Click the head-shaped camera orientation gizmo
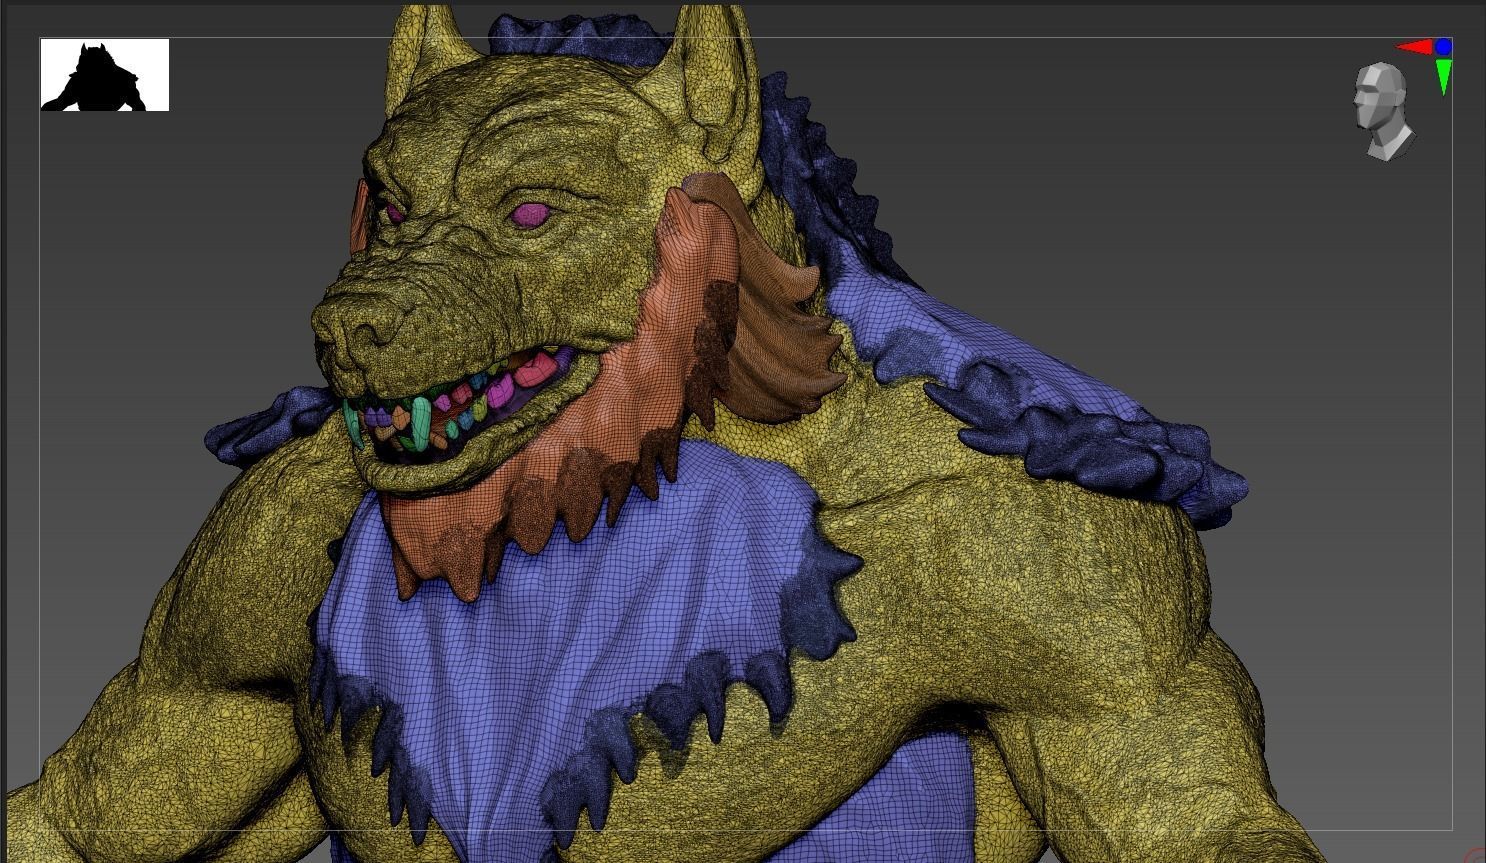The width and height of the screenshot is (1486, 863). pos(1384,111)
